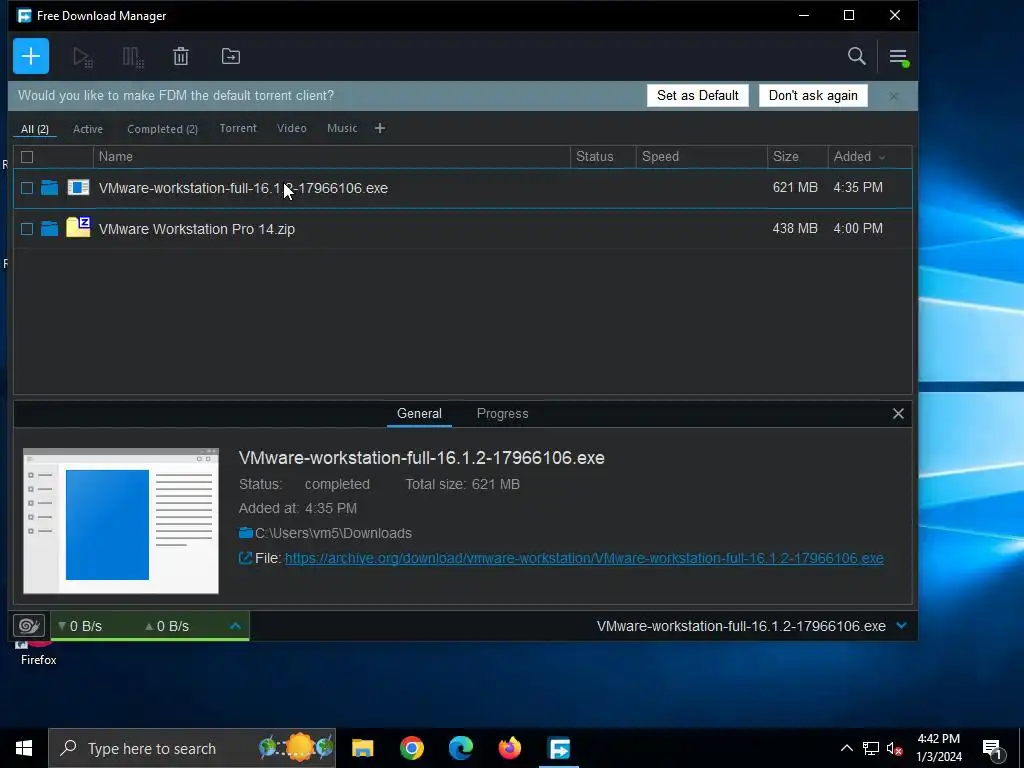Sort by the Speed column header
Viewport: 1024px width, 768px height.
[x=701, y=157]
